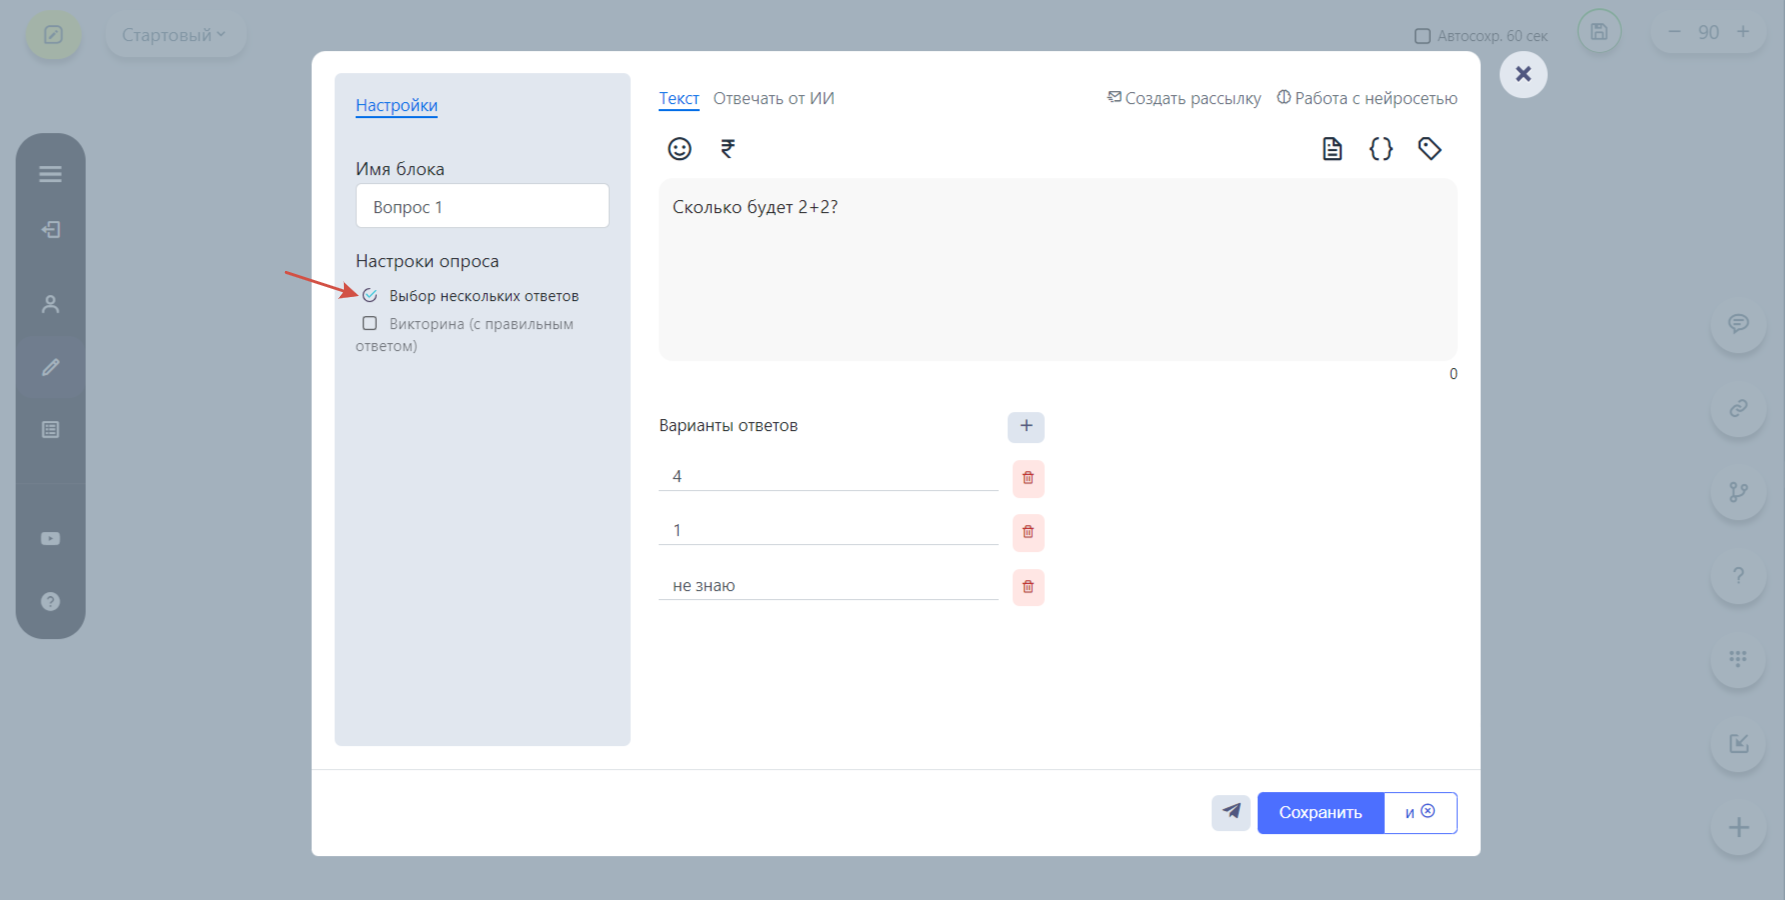The width and height of the screenshot is (1785, 900).
Task: Open the hamburger menu in left sidebar
Action: 50,174
